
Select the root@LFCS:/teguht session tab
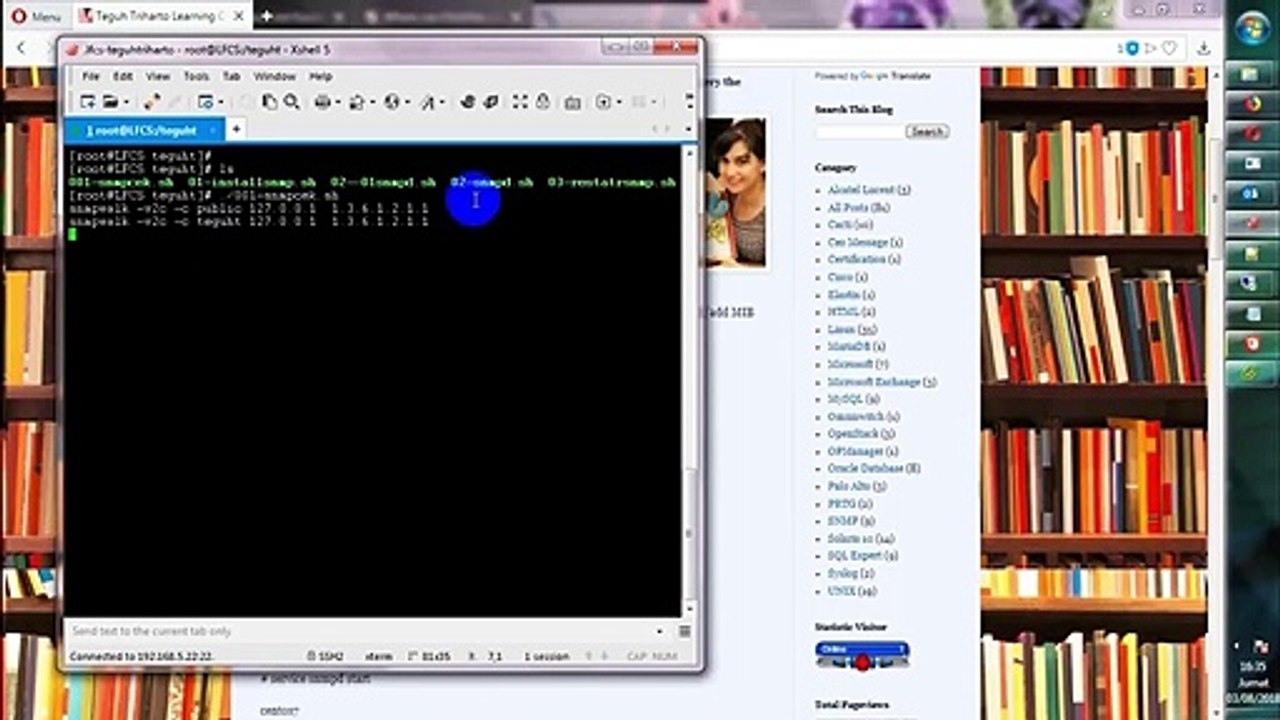(144, 130)
